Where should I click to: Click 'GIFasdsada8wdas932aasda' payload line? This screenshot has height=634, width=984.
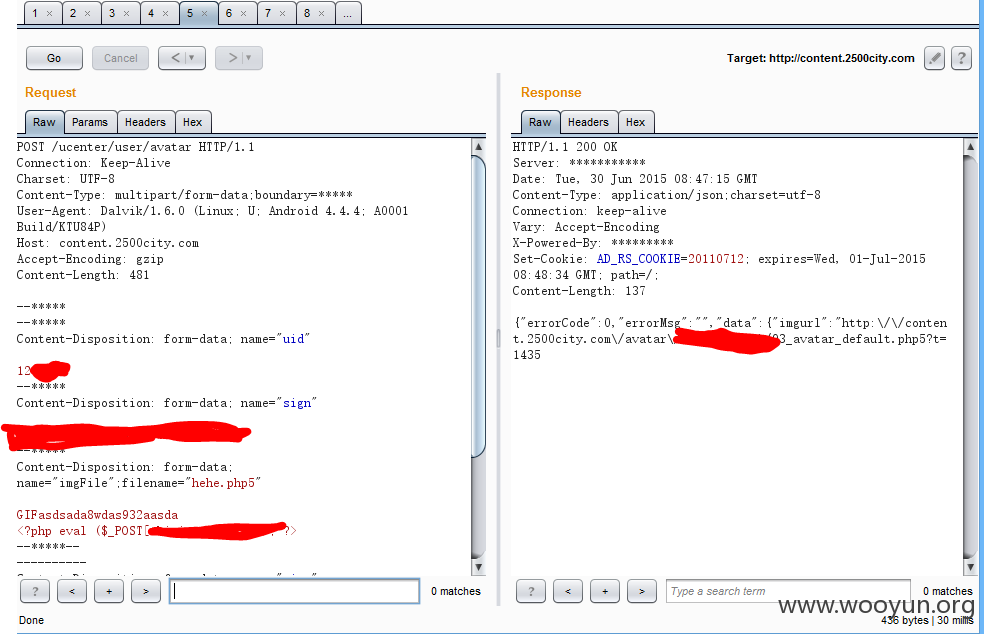(97, 515)
